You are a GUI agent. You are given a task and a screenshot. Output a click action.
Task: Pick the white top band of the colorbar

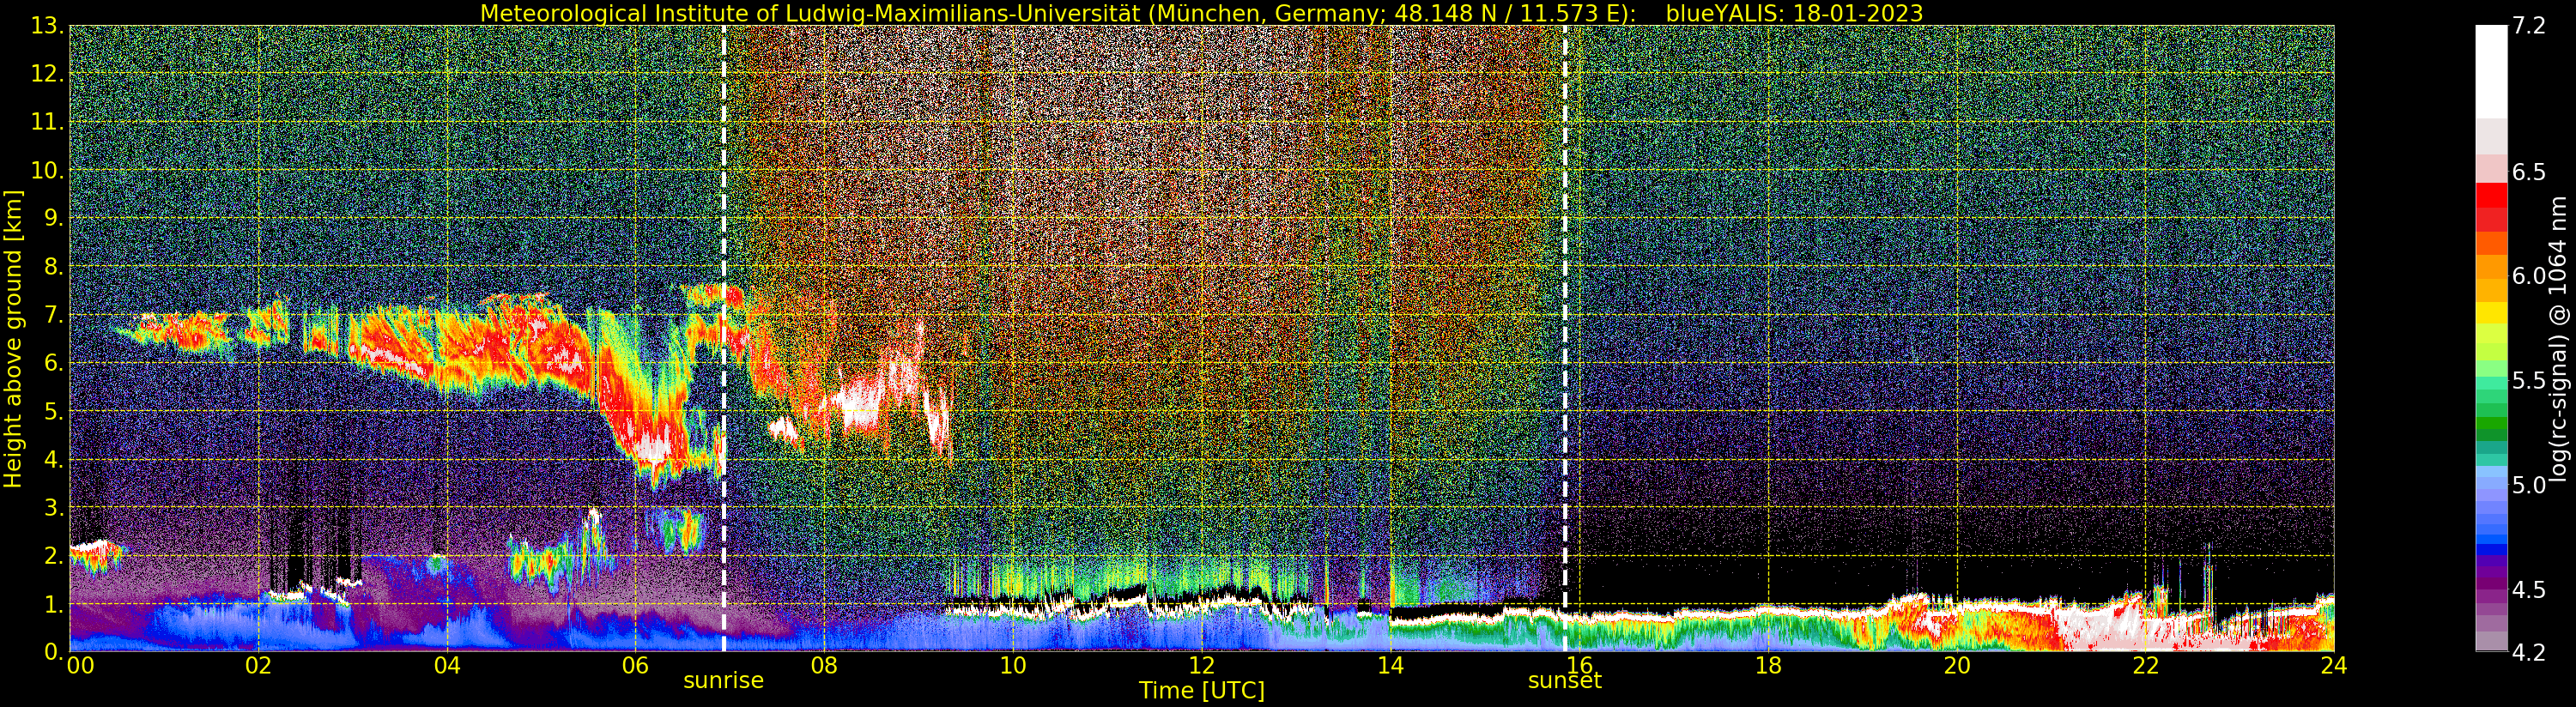[2491, 72]
